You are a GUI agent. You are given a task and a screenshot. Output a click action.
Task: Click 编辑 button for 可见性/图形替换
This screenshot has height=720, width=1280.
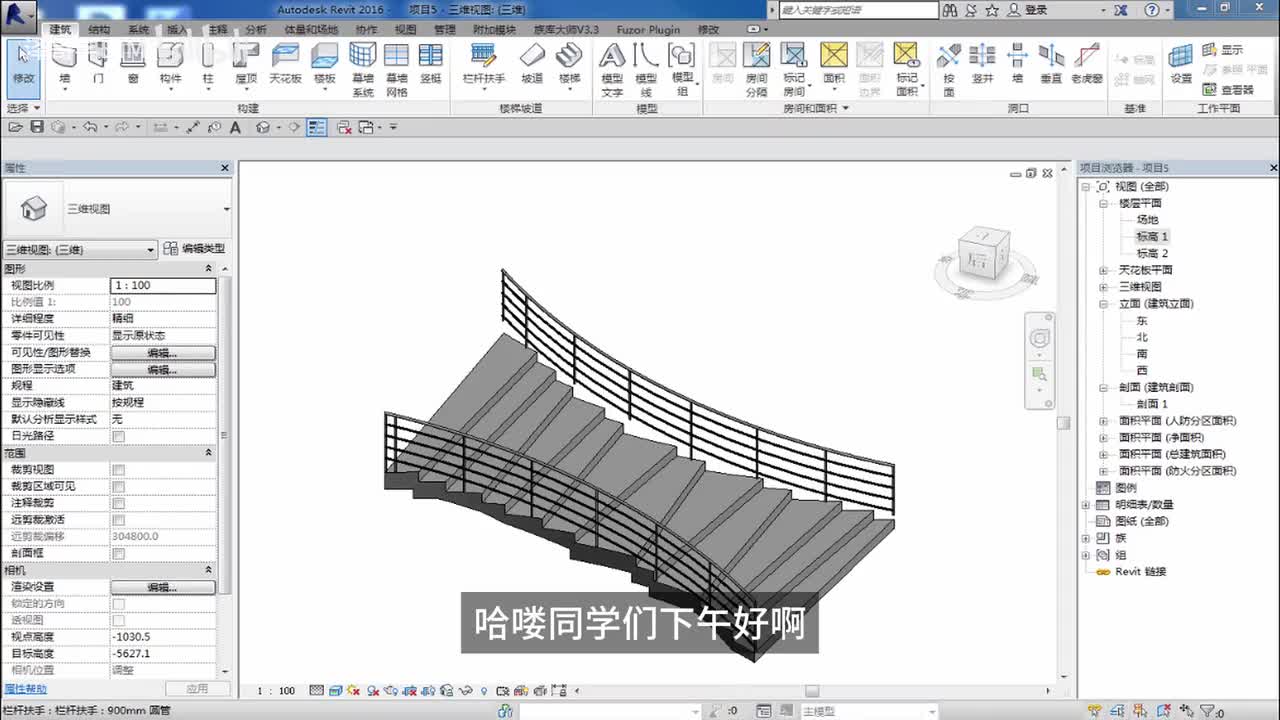(163, 353)
